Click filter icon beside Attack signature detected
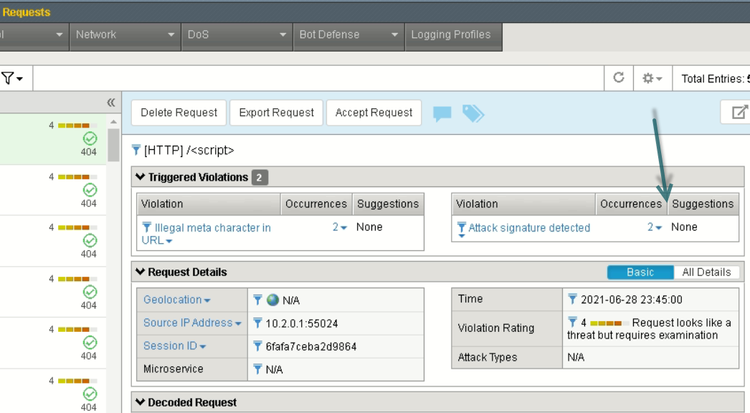This screenshot has width=750, height=413. (461, 228)
